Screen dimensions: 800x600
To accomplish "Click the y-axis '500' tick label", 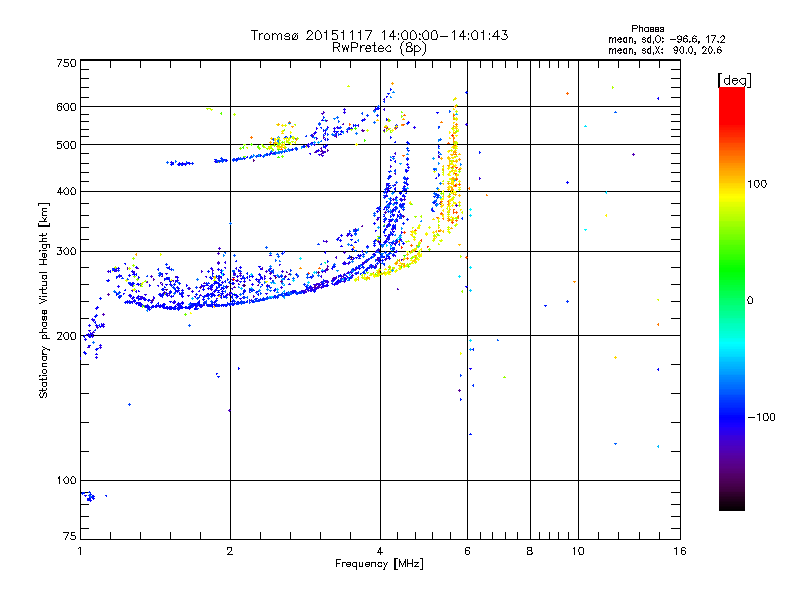I will click(x=66, y=145).
